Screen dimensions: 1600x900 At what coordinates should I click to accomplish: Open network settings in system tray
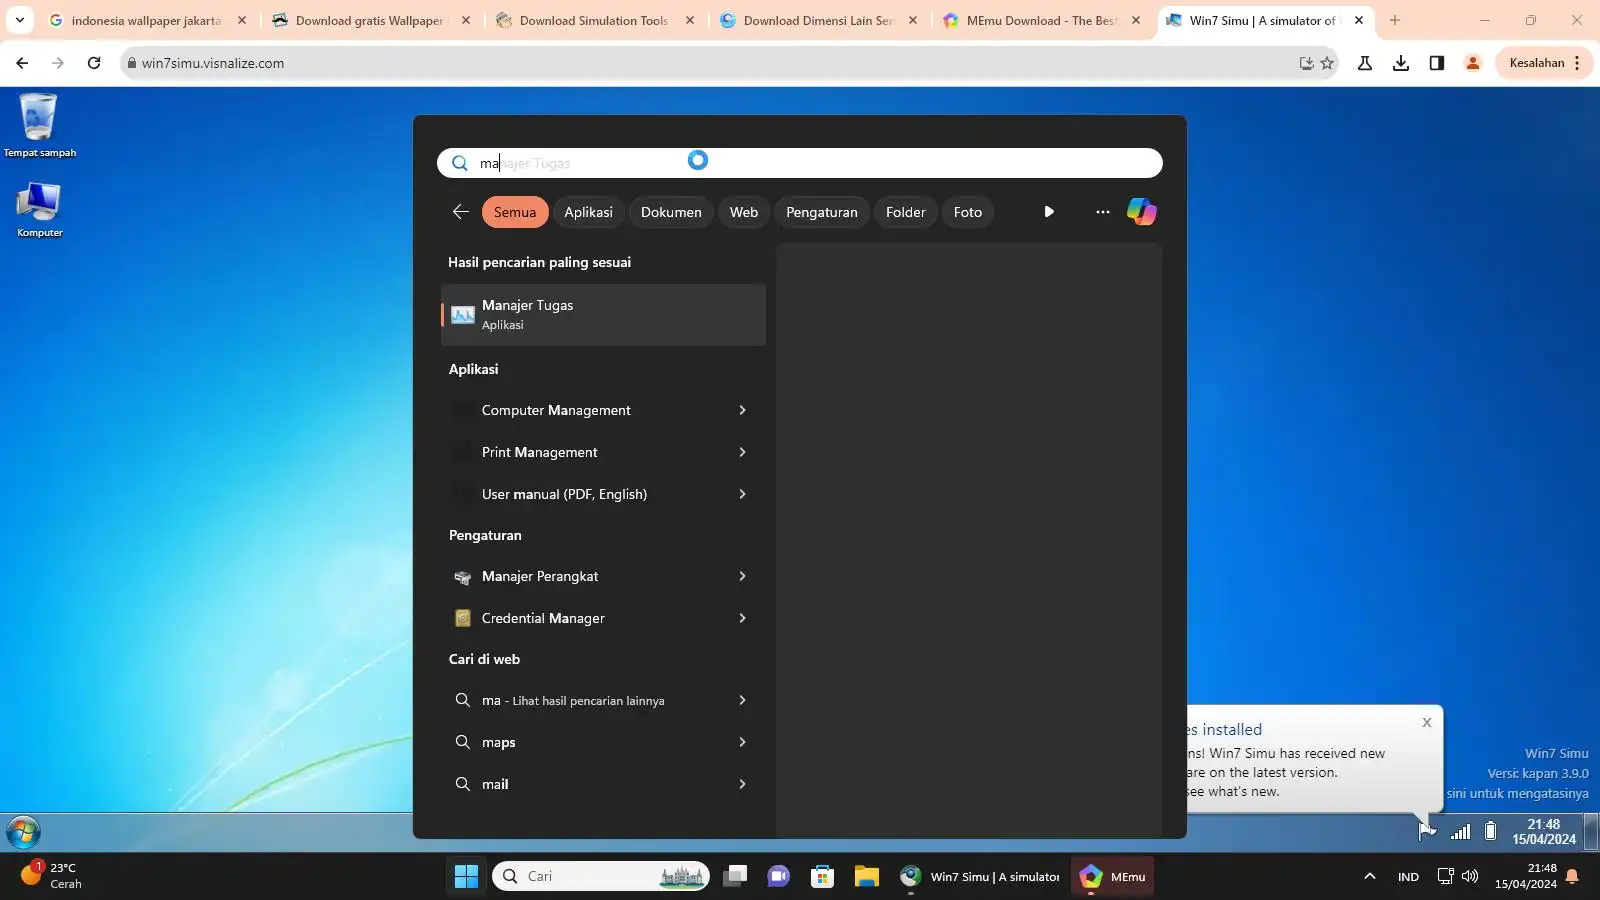tap(1445, 877)
